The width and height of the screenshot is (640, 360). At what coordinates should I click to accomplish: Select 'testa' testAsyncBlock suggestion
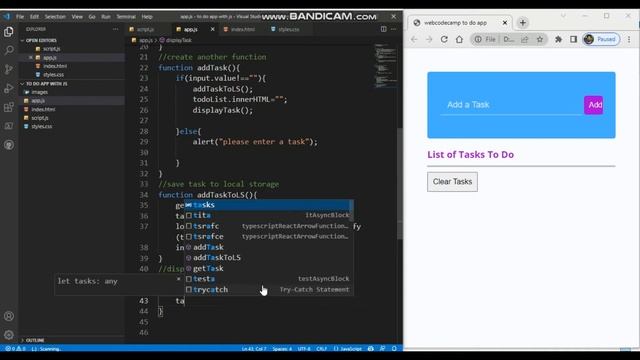[x=267, y=279]
